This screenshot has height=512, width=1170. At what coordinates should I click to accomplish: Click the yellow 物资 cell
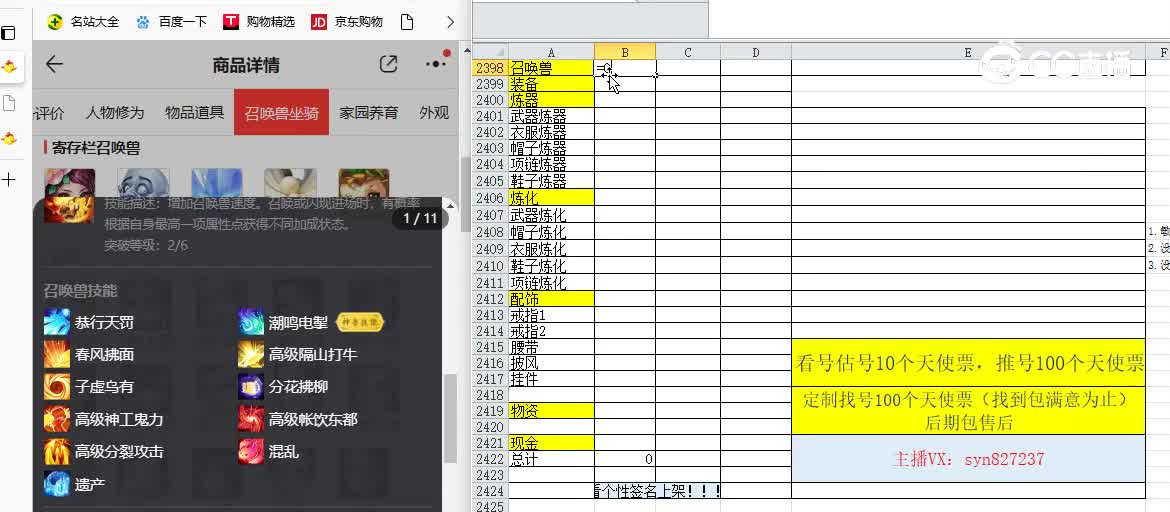pos(551,410)
